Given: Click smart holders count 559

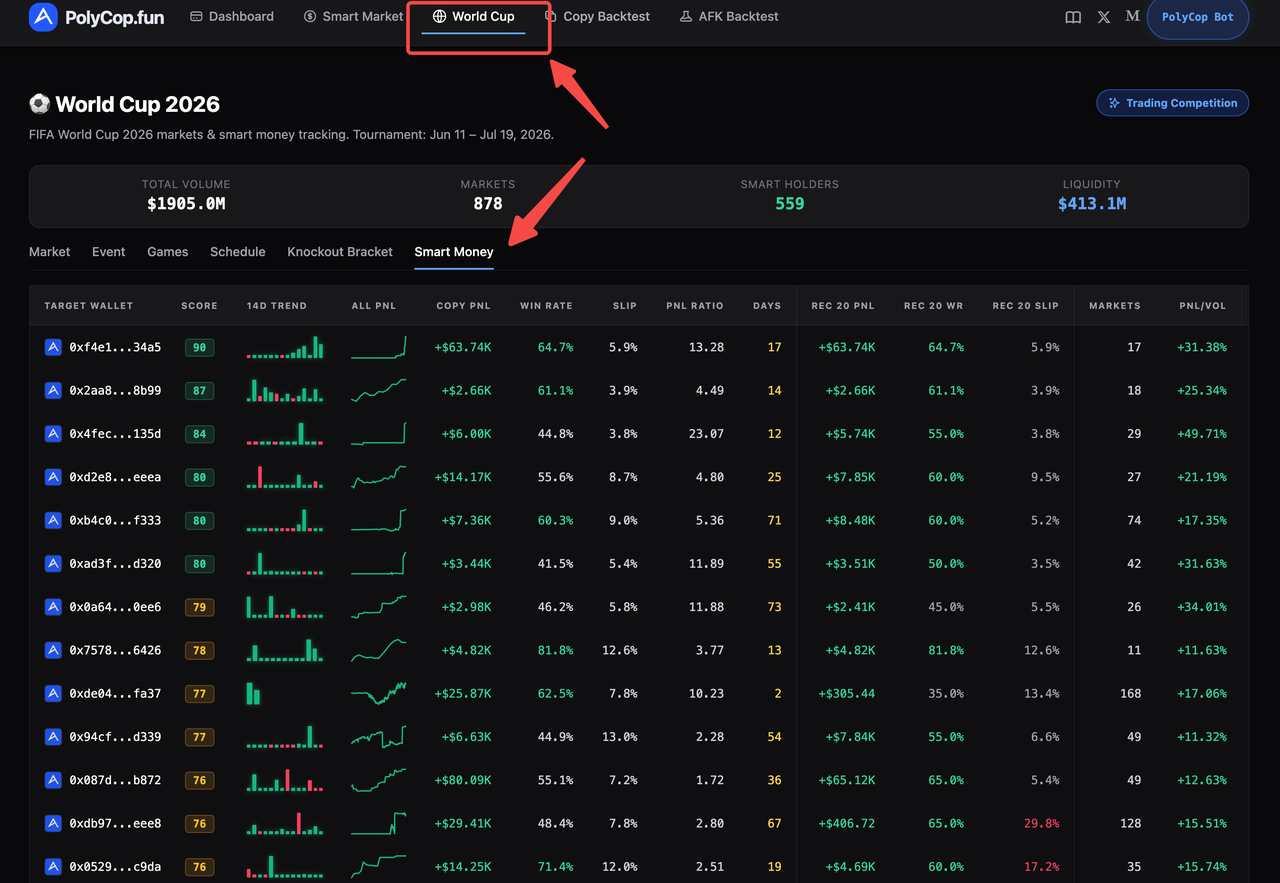Looking at the screenshot, I should point(790,204).
